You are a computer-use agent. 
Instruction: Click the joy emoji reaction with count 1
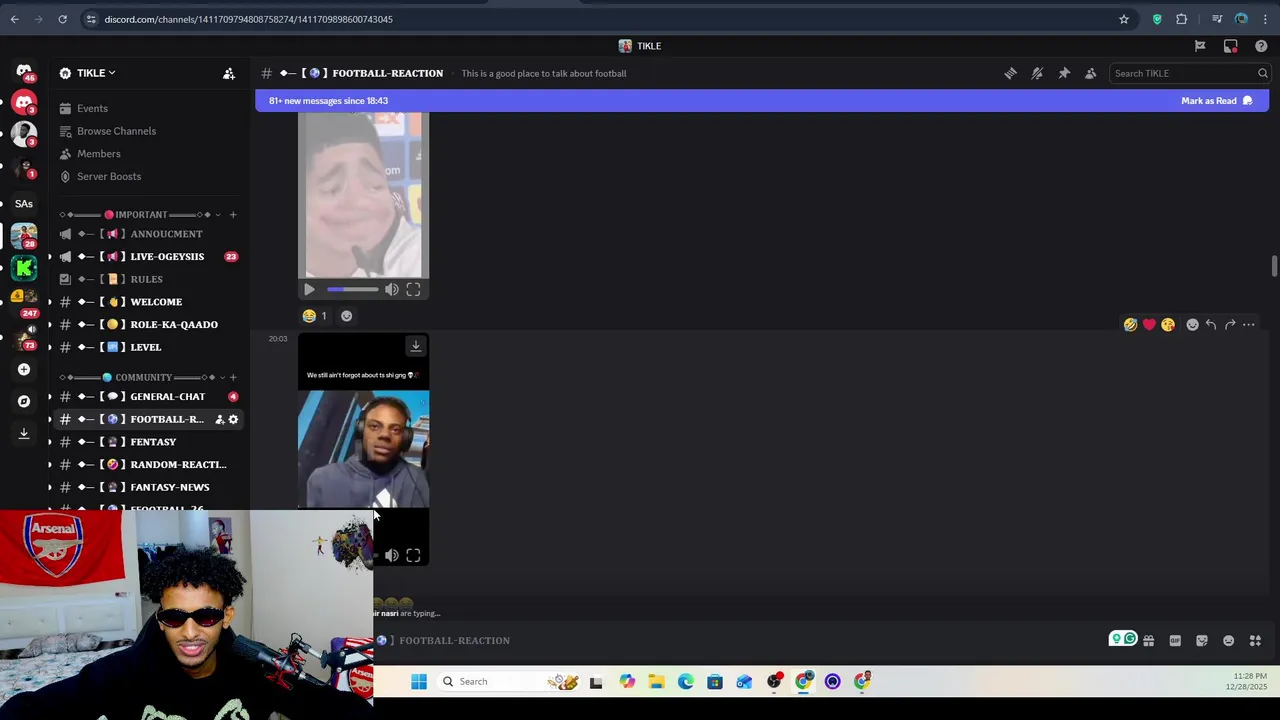(315, 316)
